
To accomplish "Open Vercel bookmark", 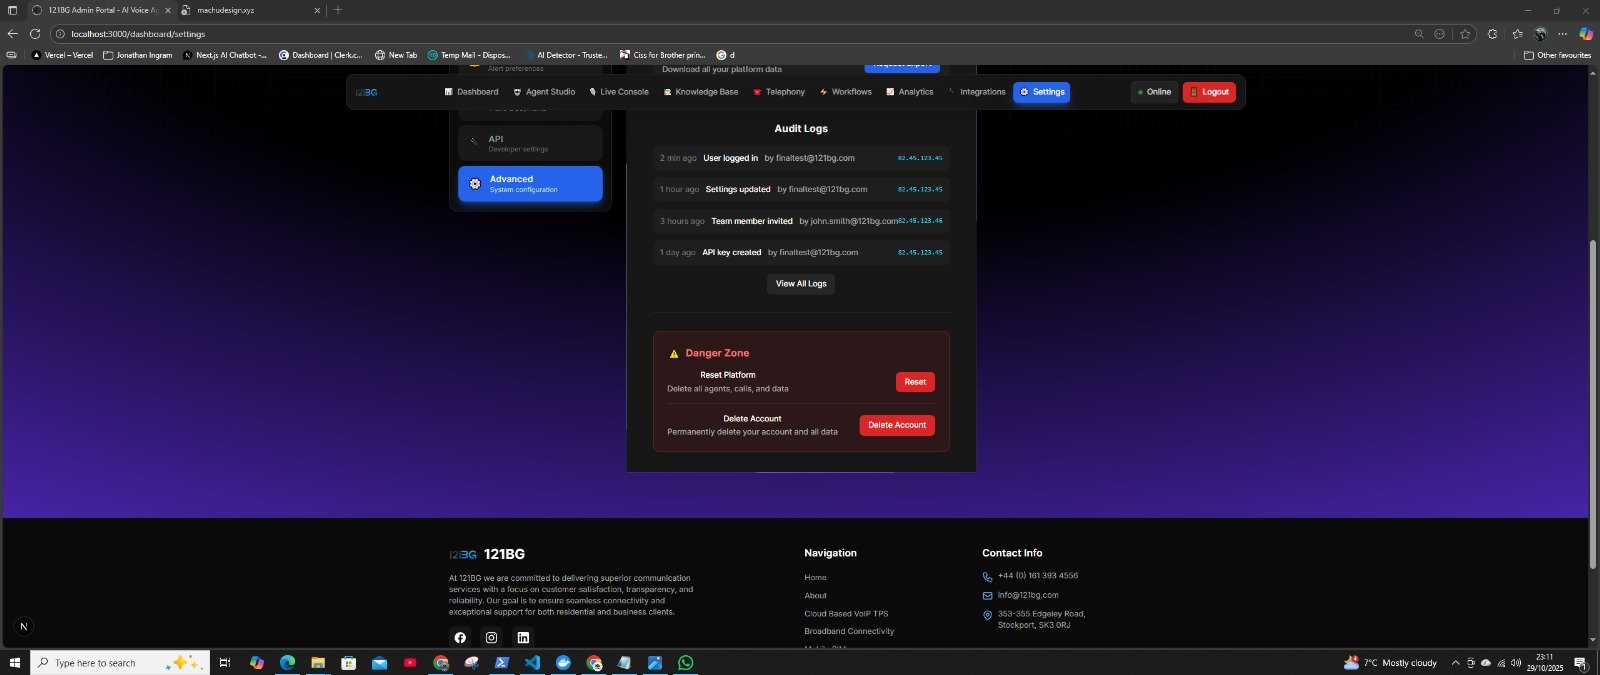I will pos(62,55).
